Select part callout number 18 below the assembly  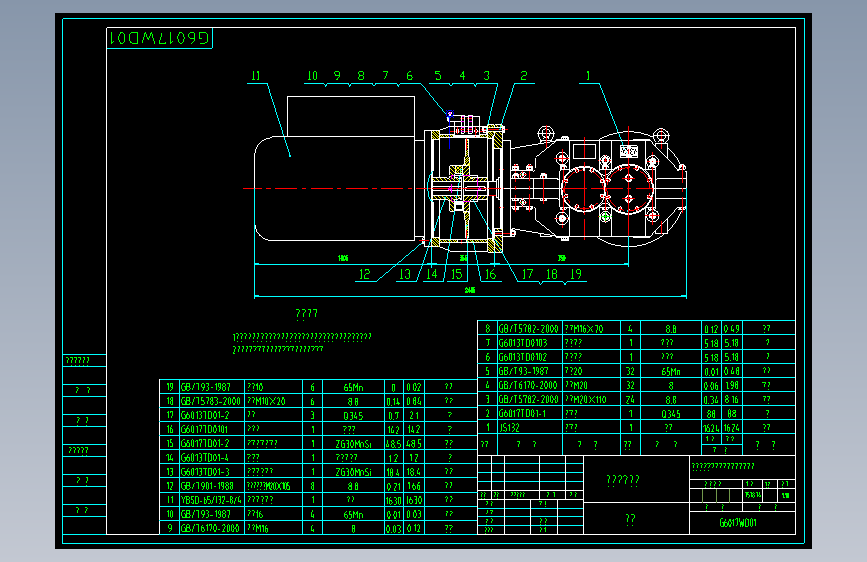pos(552,274)
